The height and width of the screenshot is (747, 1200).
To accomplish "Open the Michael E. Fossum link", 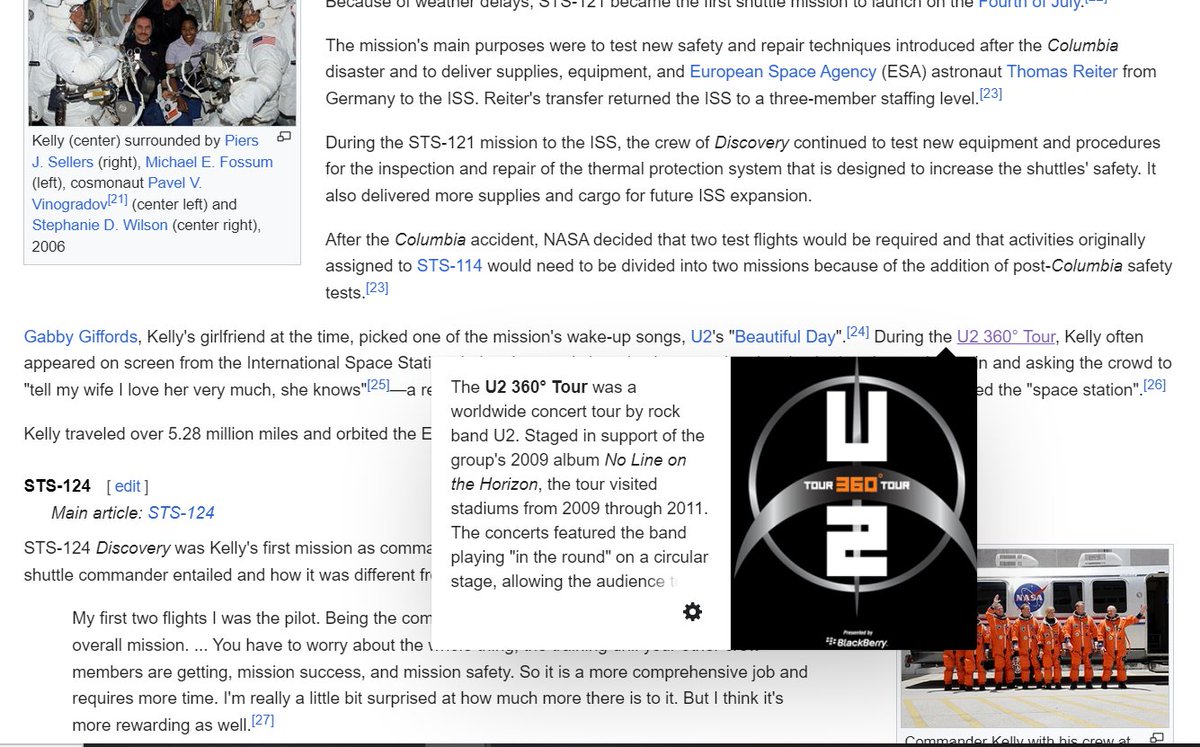I will [x=209, y=162].
